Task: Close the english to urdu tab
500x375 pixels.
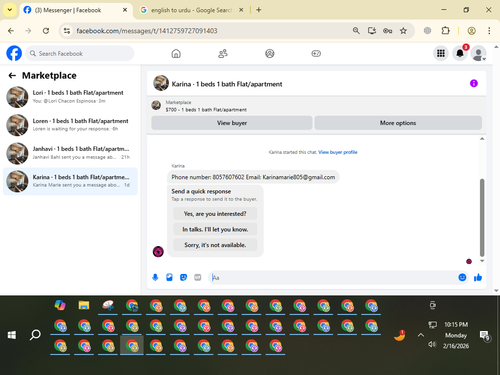Action: pos(241,10)
